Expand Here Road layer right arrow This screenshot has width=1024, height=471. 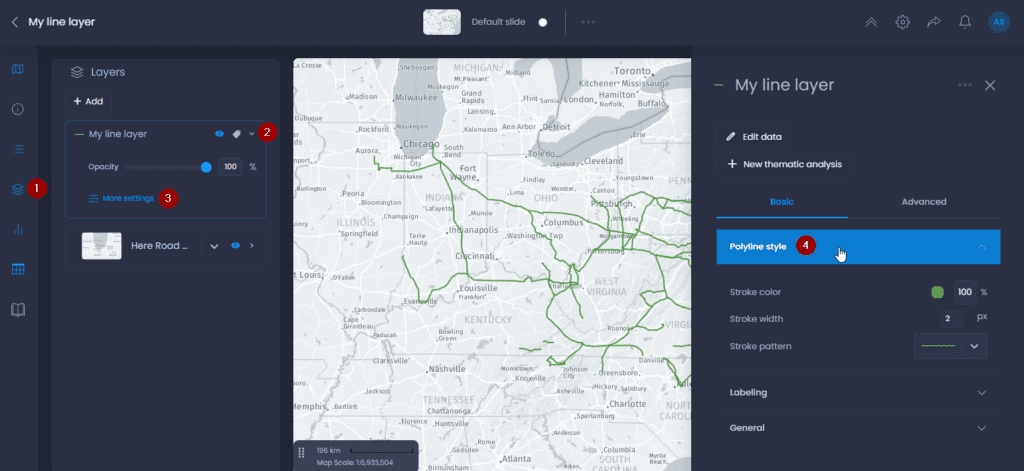(252, 246)
